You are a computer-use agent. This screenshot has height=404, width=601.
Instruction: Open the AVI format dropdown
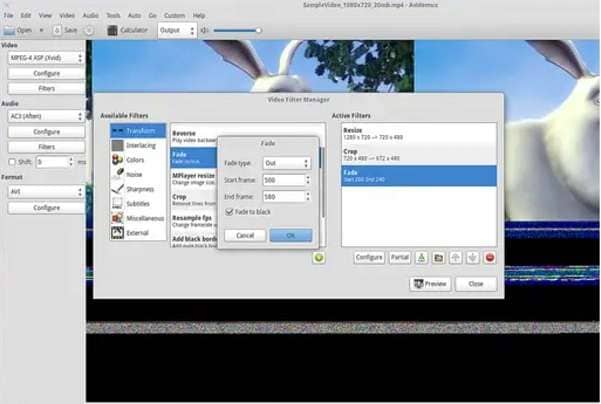tap(46, 191)
